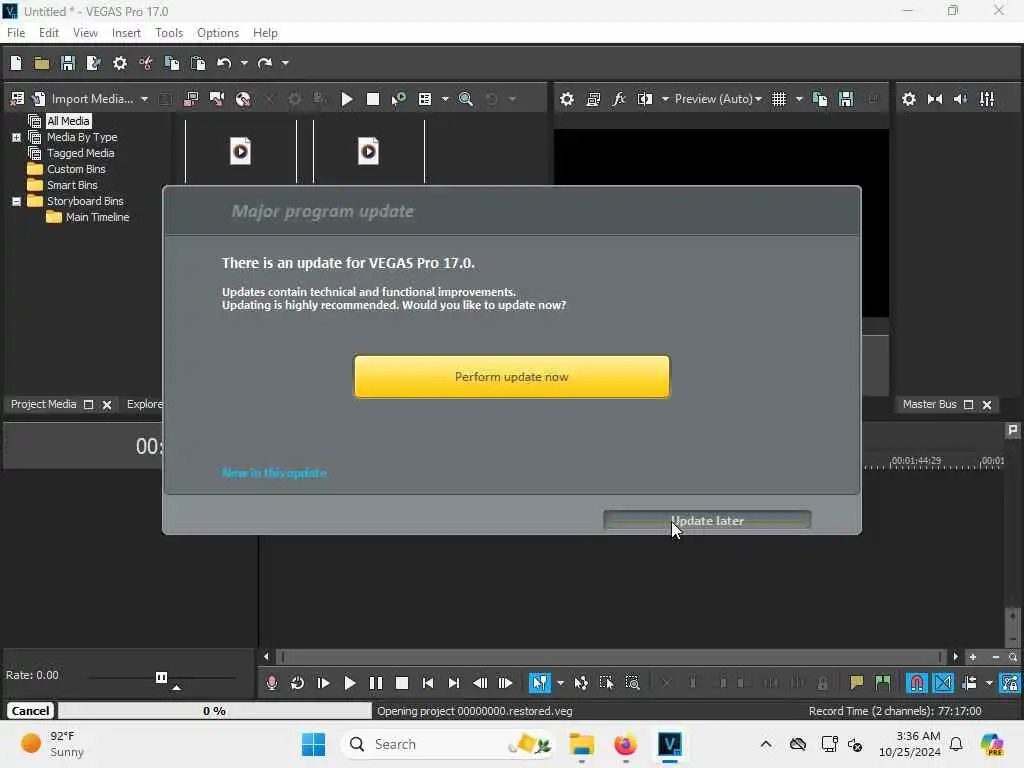Toggle split screen view in preview toolbar
Viewport: 1024px width, 768px height.
tap(645, 99)
